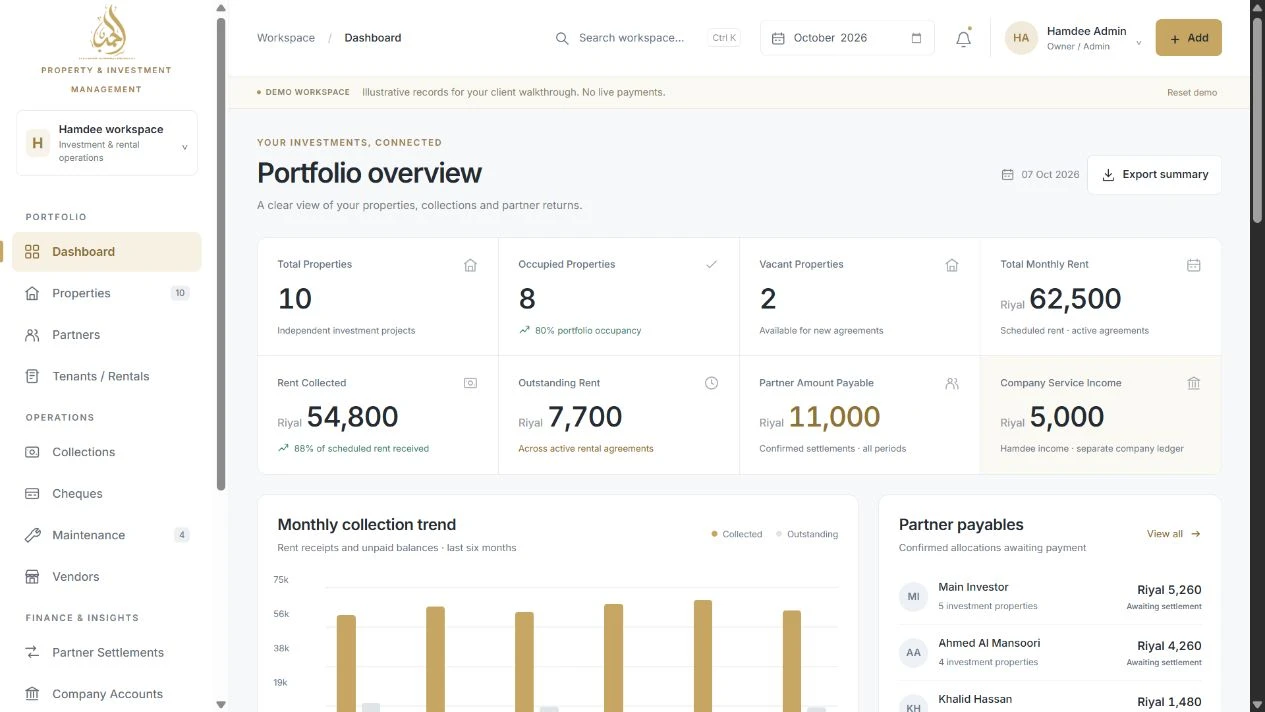The width and height of the screenshot is (1265, 712).
Task: Click the sidebar scrollbar thumb
Action: point(221,253)
